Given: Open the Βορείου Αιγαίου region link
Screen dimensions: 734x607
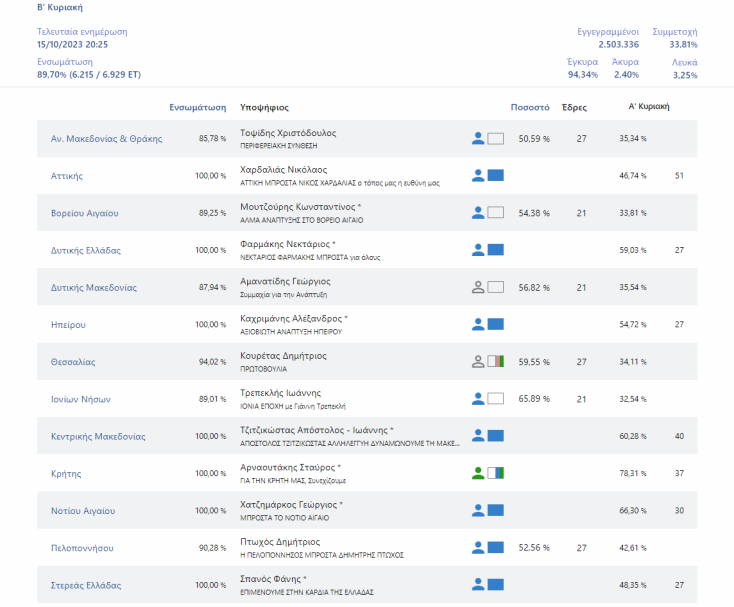Looking at the screenshot, I should (x=84, y=213).
